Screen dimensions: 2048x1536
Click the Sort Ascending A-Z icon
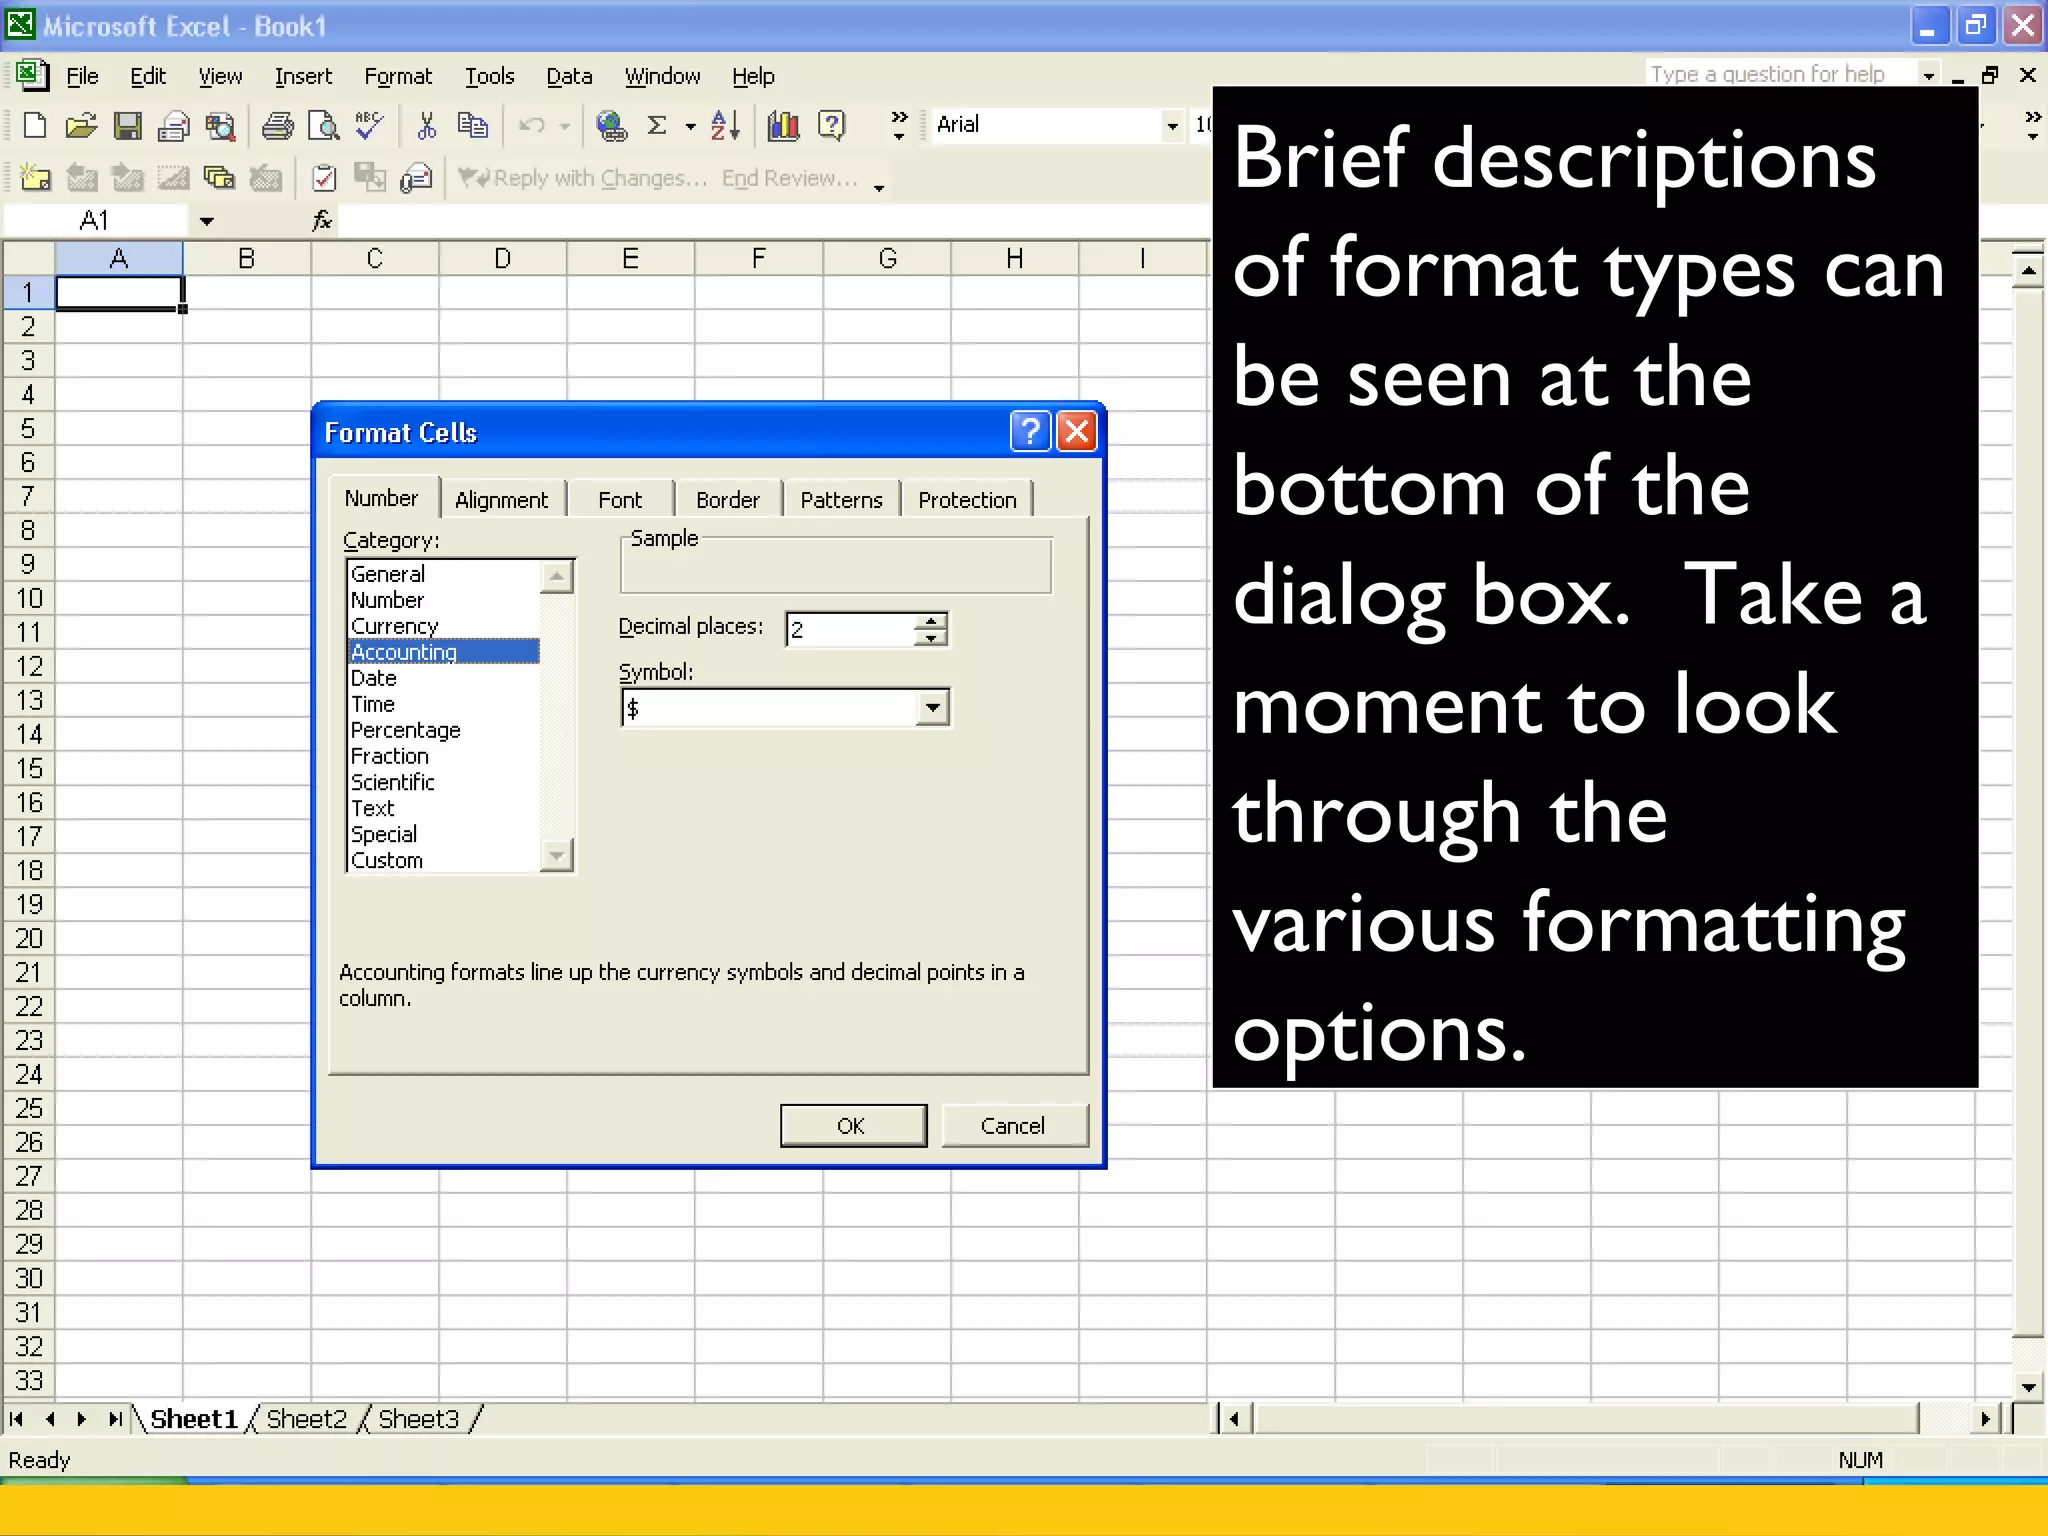[725, 125]
